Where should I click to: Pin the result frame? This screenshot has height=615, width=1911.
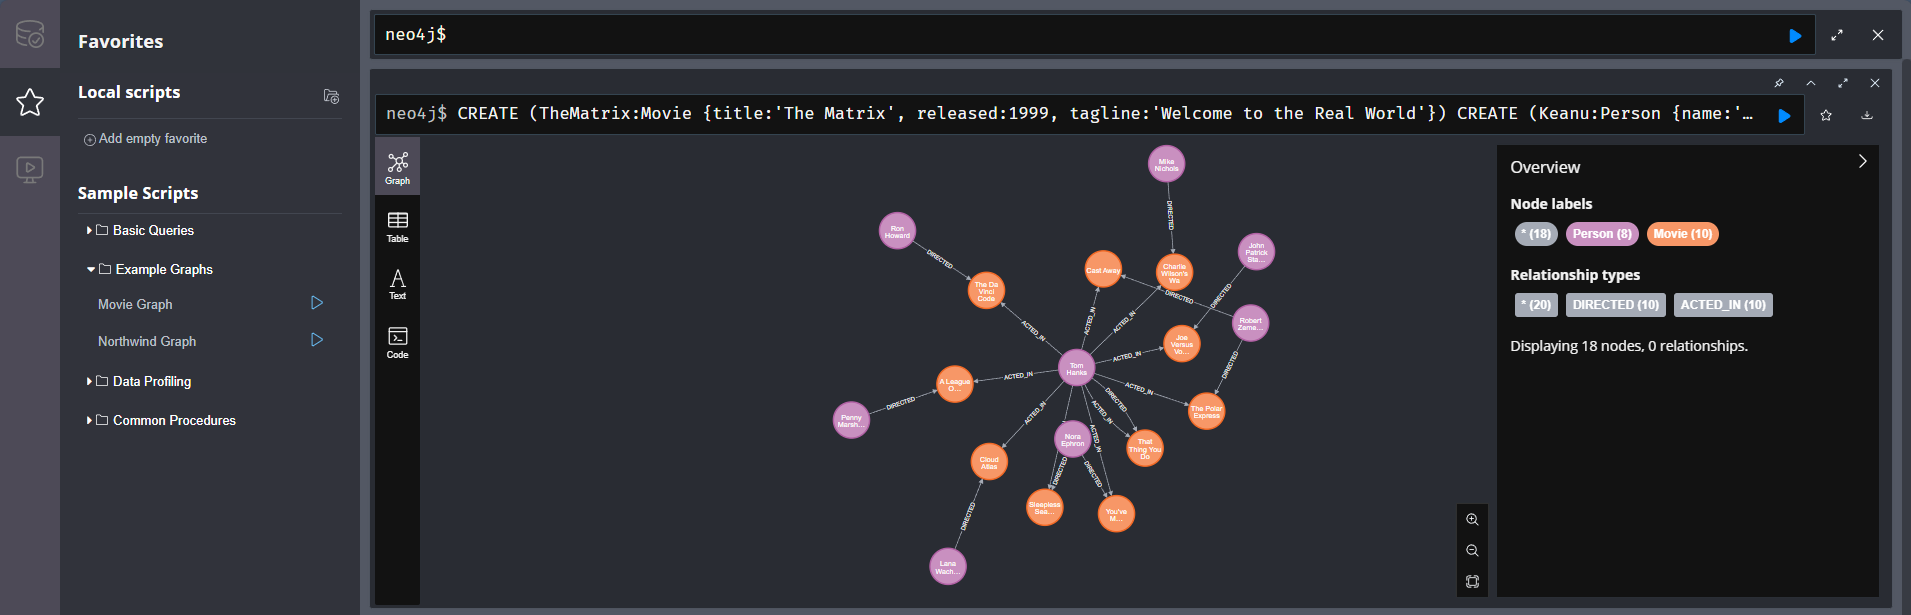click(1779, 83)
